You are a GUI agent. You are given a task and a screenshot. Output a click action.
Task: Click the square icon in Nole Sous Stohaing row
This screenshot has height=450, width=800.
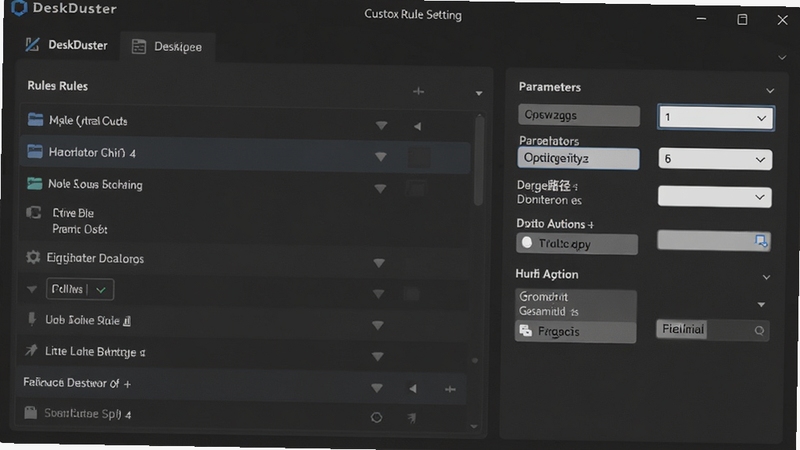click(x=416, y=188)
